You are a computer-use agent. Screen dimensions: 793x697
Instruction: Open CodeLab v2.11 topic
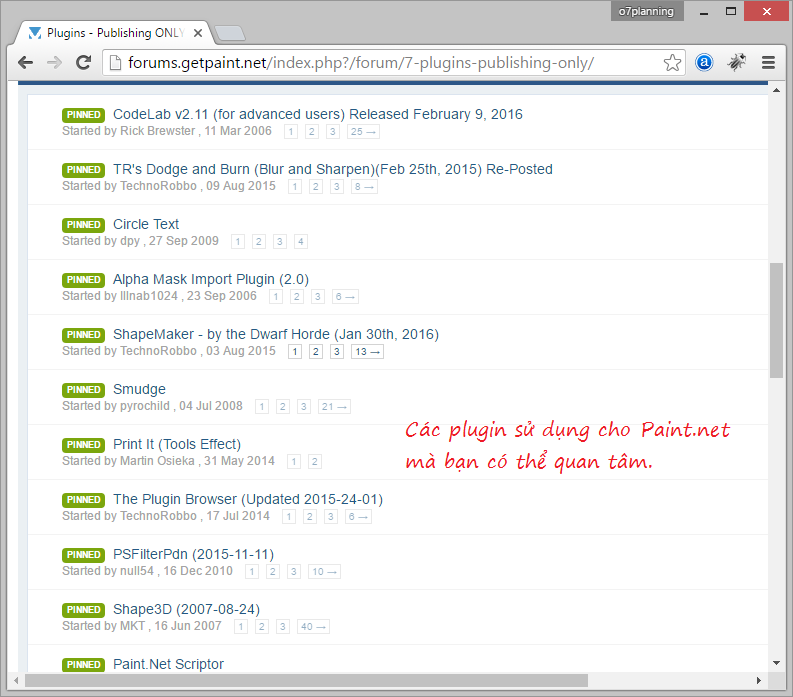coord(318,114)
